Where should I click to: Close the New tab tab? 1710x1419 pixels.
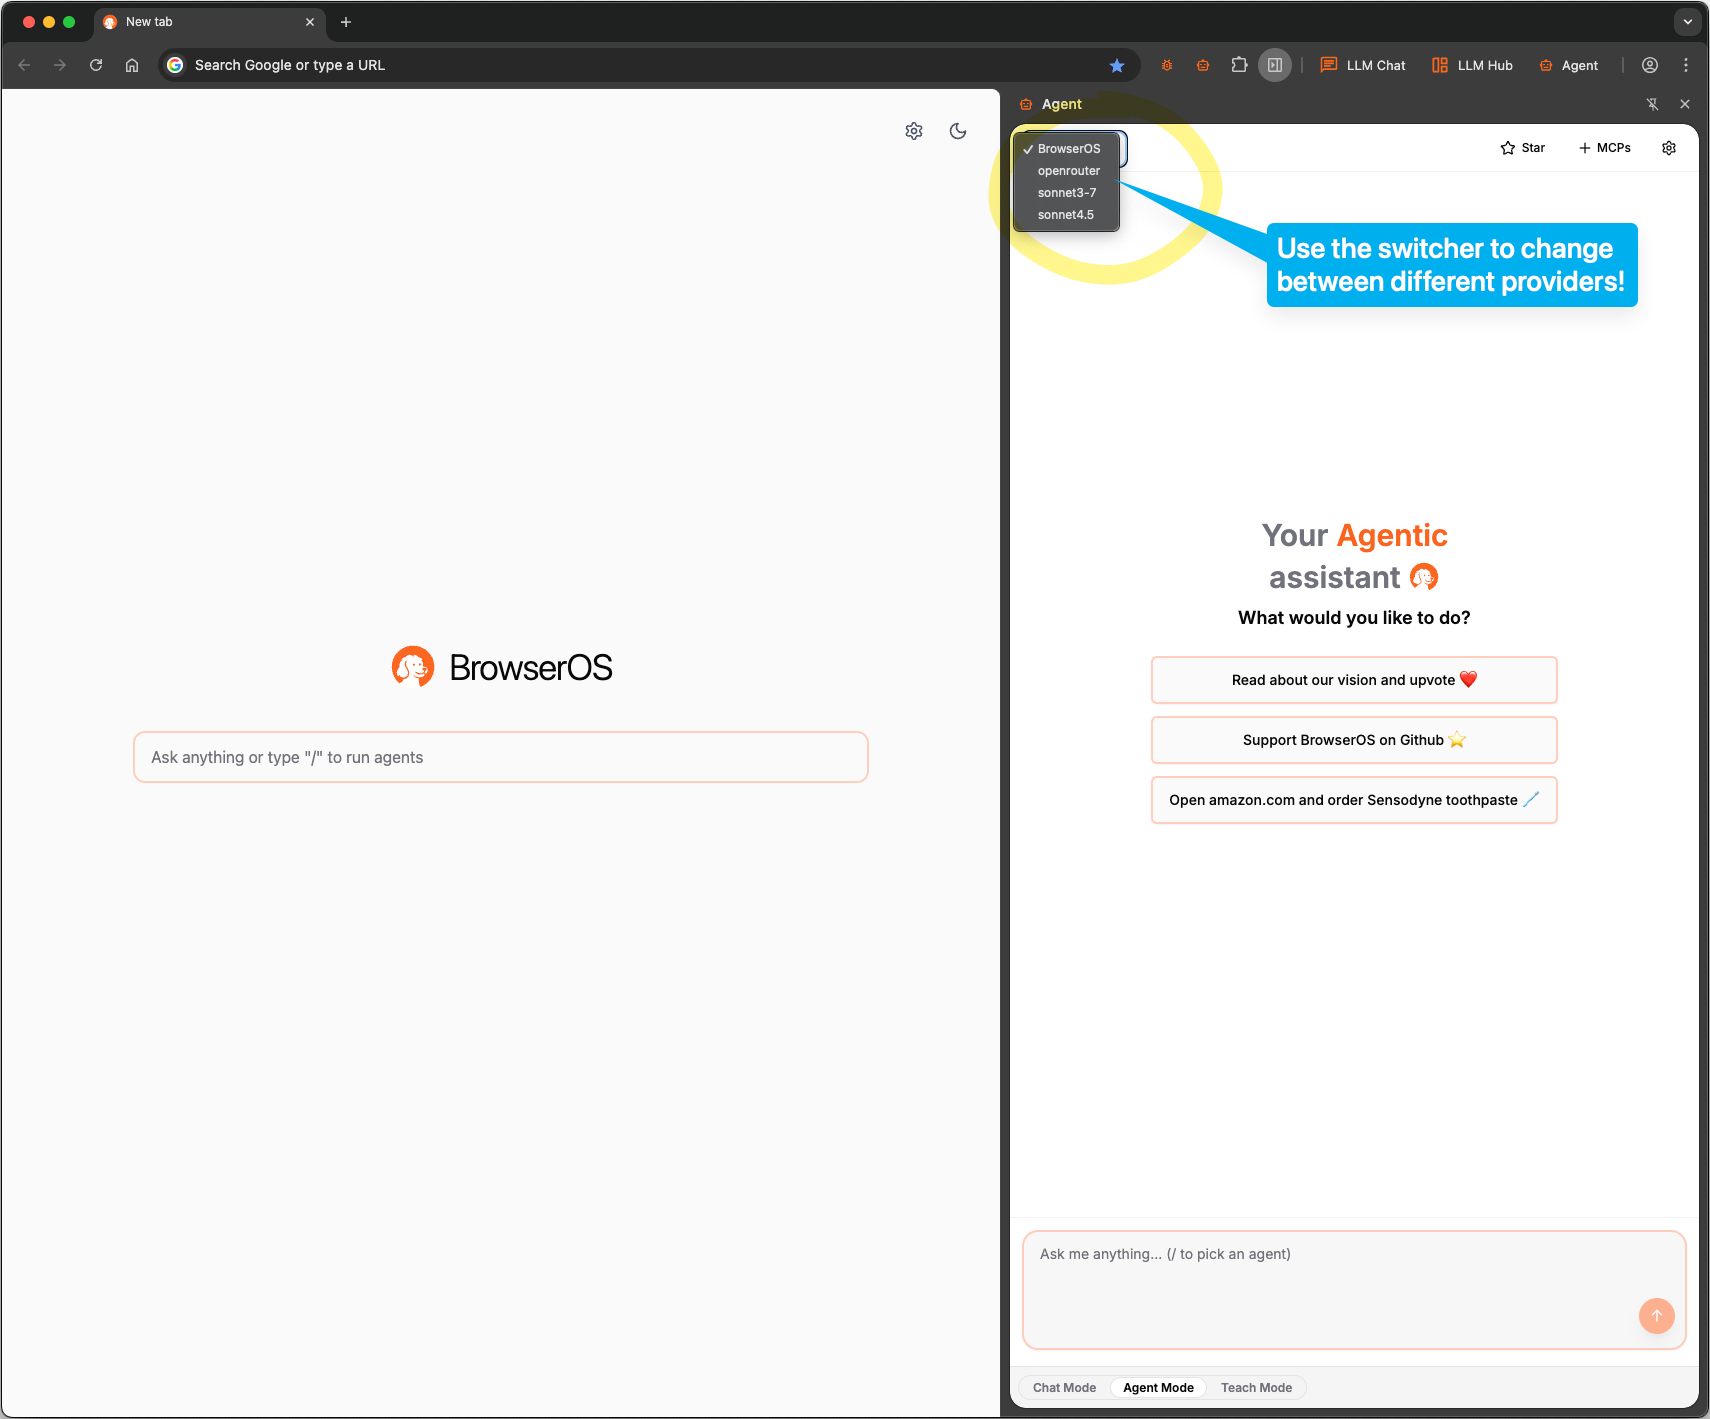(310, 22)
